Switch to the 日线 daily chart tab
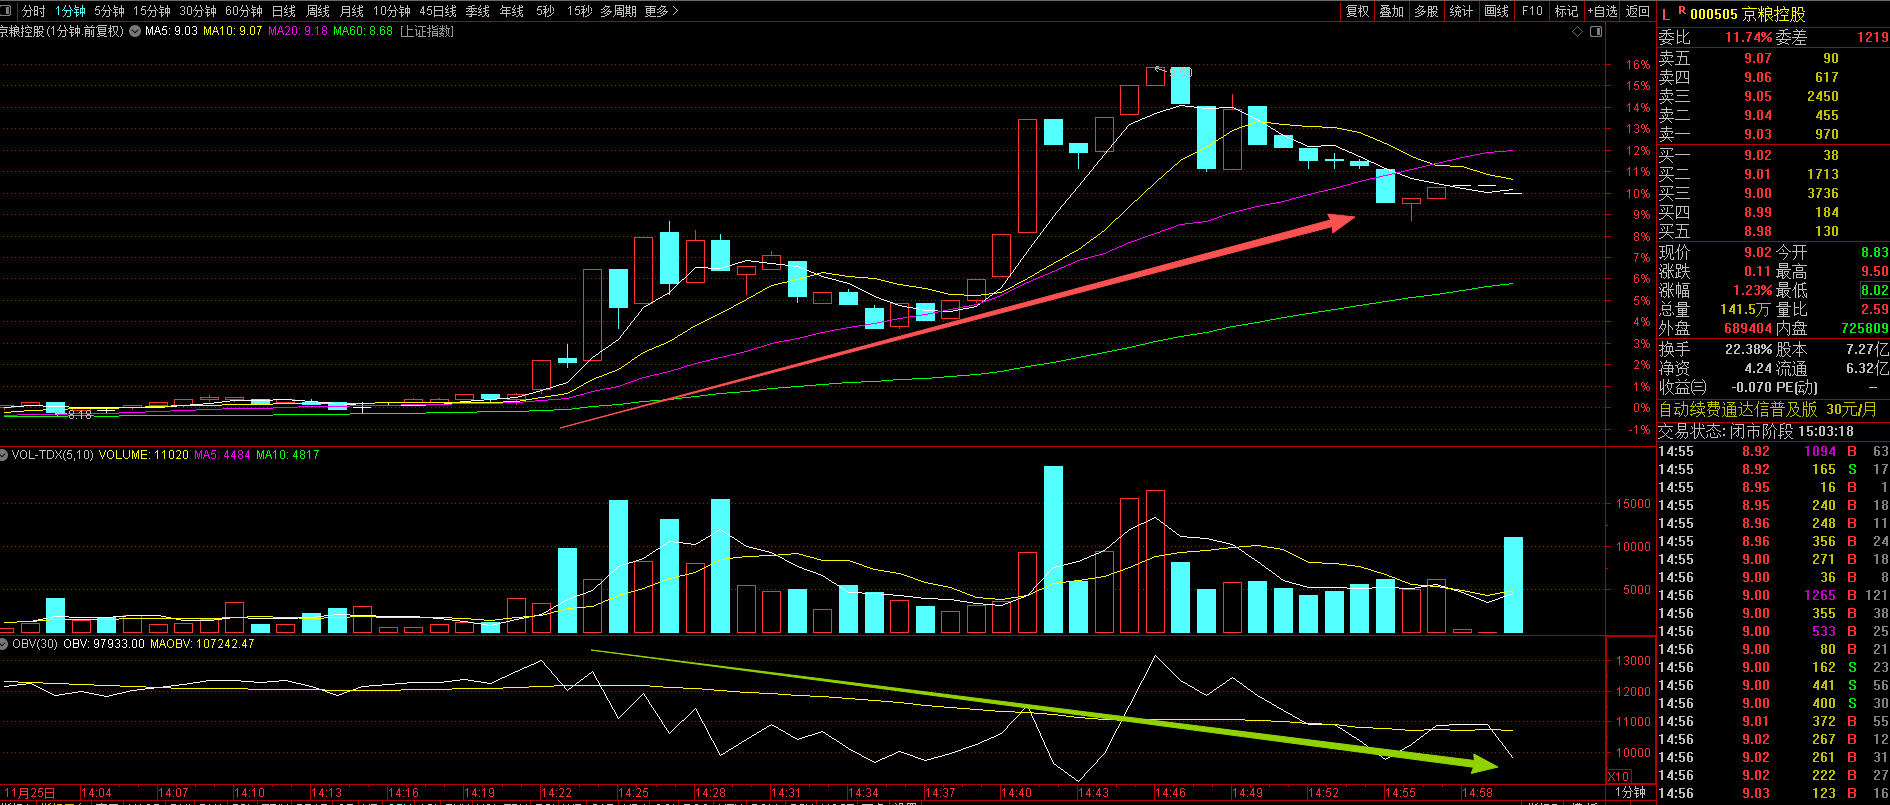 [x=284, y=11]
